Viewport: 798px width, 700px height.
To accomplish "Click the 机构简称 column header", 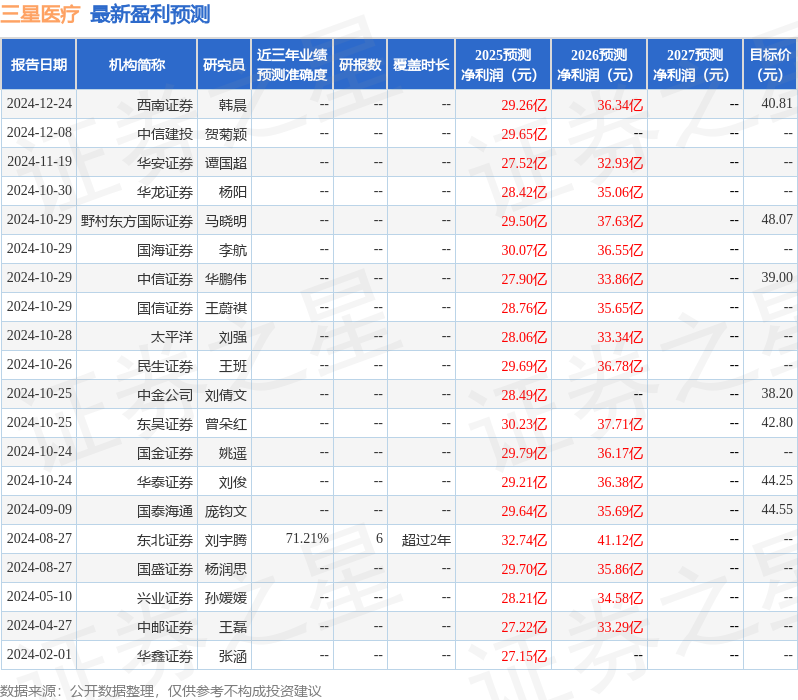I will click(136, 65).
